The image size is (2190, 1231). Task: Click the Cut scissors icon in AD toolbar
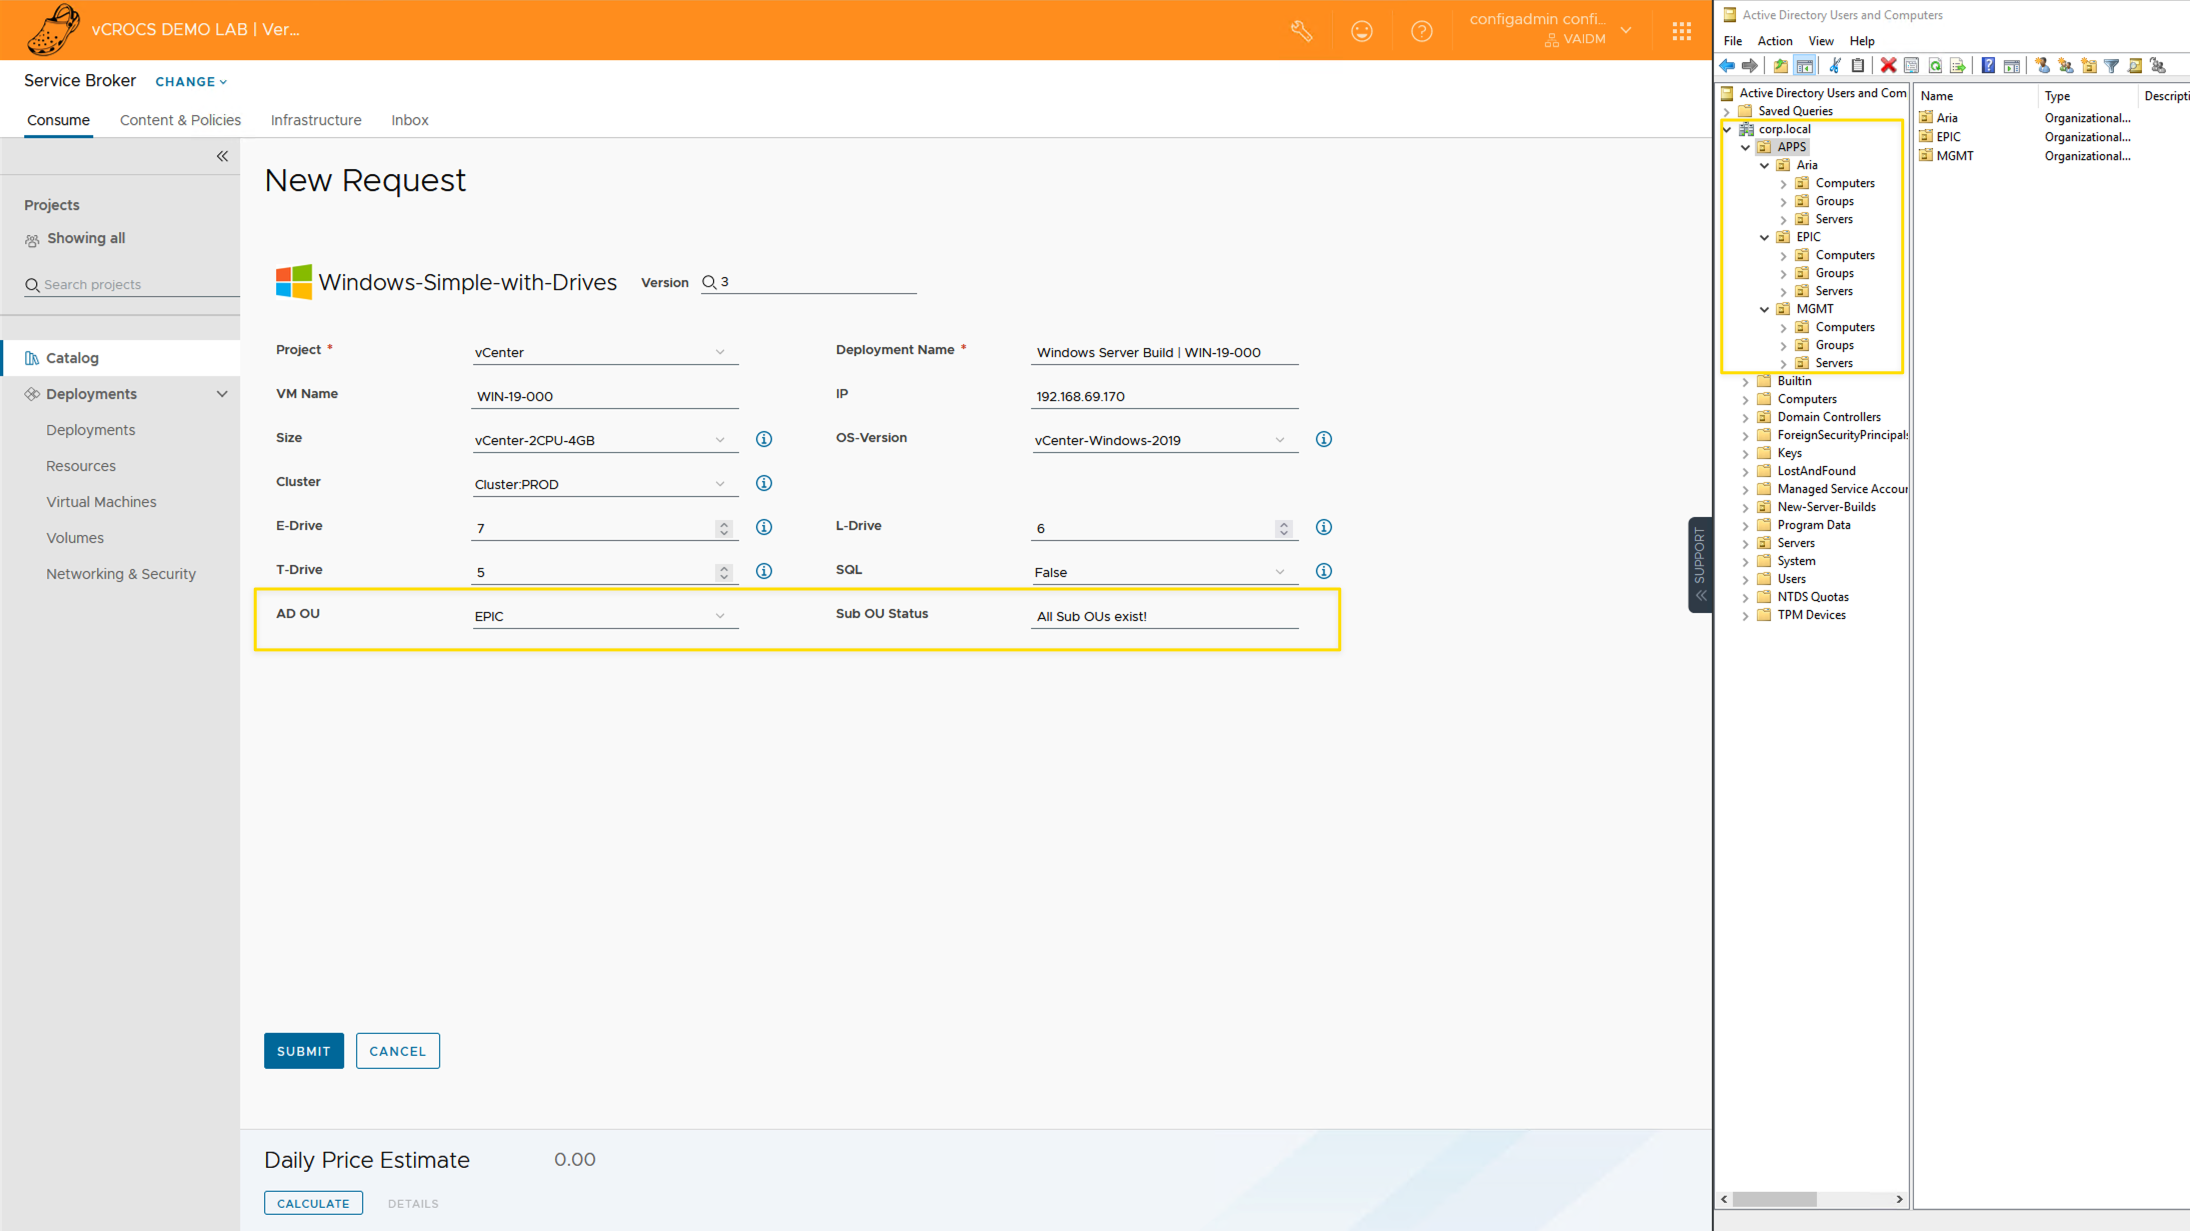1834,66
